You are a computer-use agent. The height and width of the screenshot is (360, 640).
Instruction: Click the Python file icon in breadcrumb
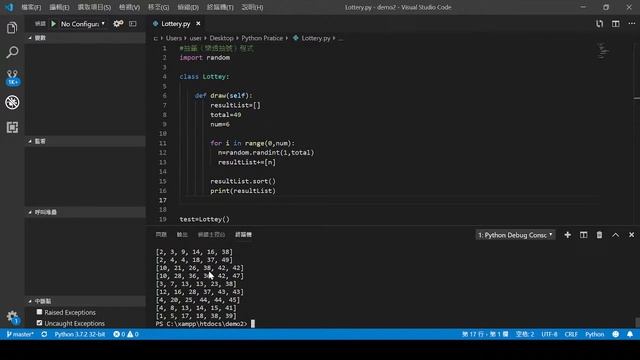pyautogui.click(x=296, y=38)
